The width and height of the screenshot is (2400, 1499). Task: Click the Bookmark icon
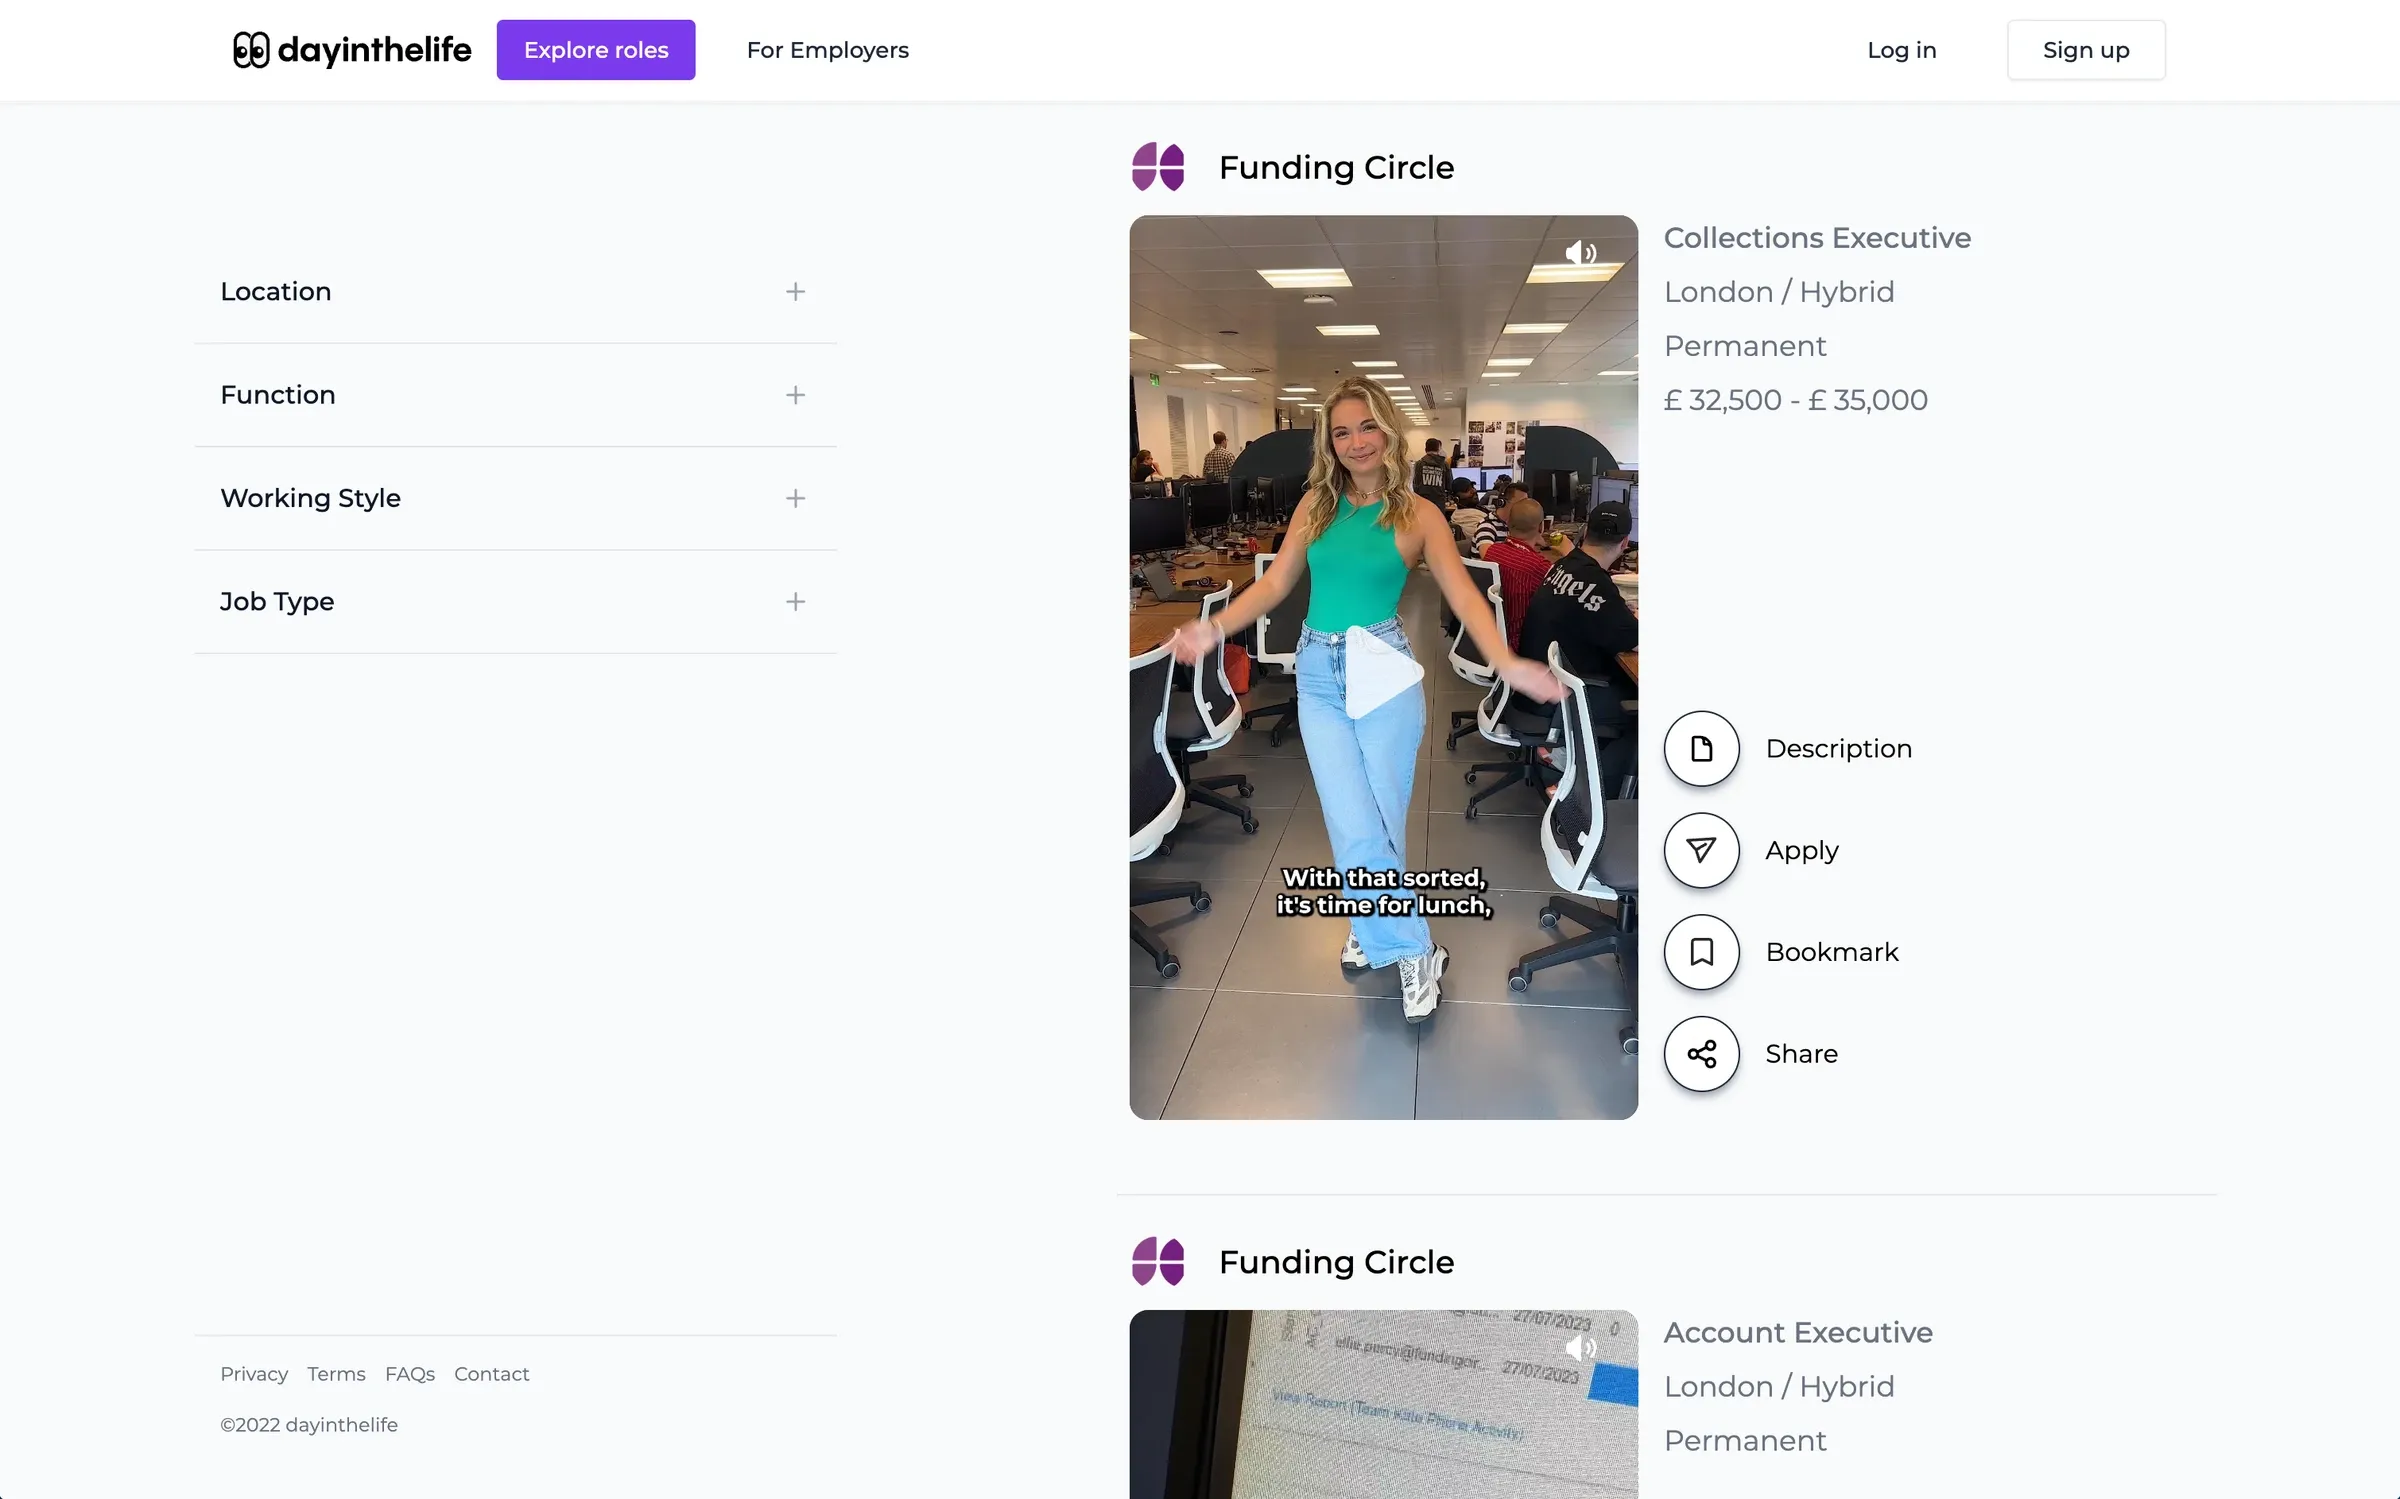click(1701, 952)
